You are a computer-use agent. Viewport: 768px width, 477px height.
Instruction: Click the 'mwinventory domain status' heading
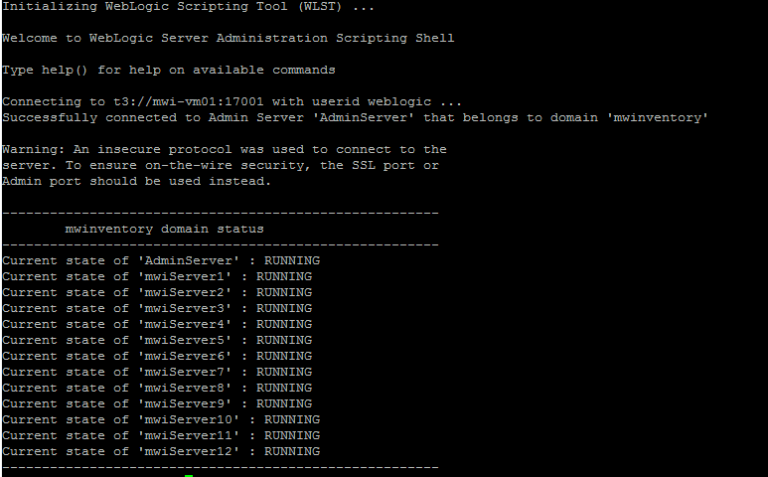point(165,229)
